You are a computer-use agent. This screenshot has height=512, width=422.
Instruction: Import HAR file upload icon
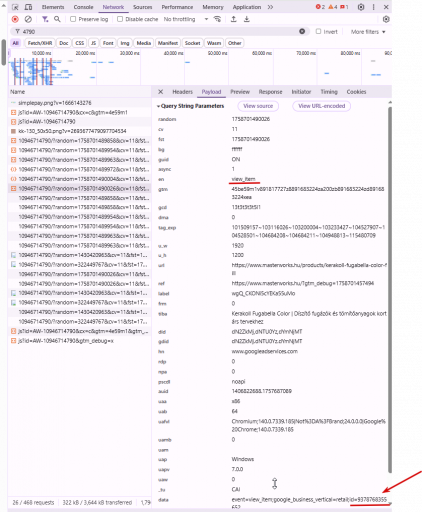[234, 19]
